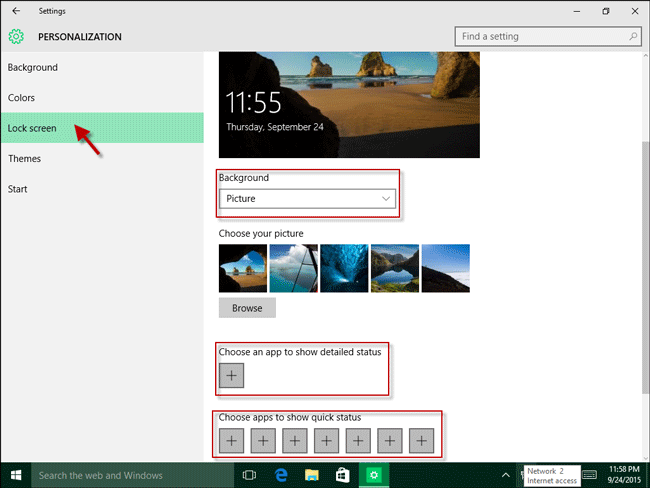The height and width of the screenshot is (488, 650).
Task: Click sixth quick status plus button
Action: tap(390, 440)
